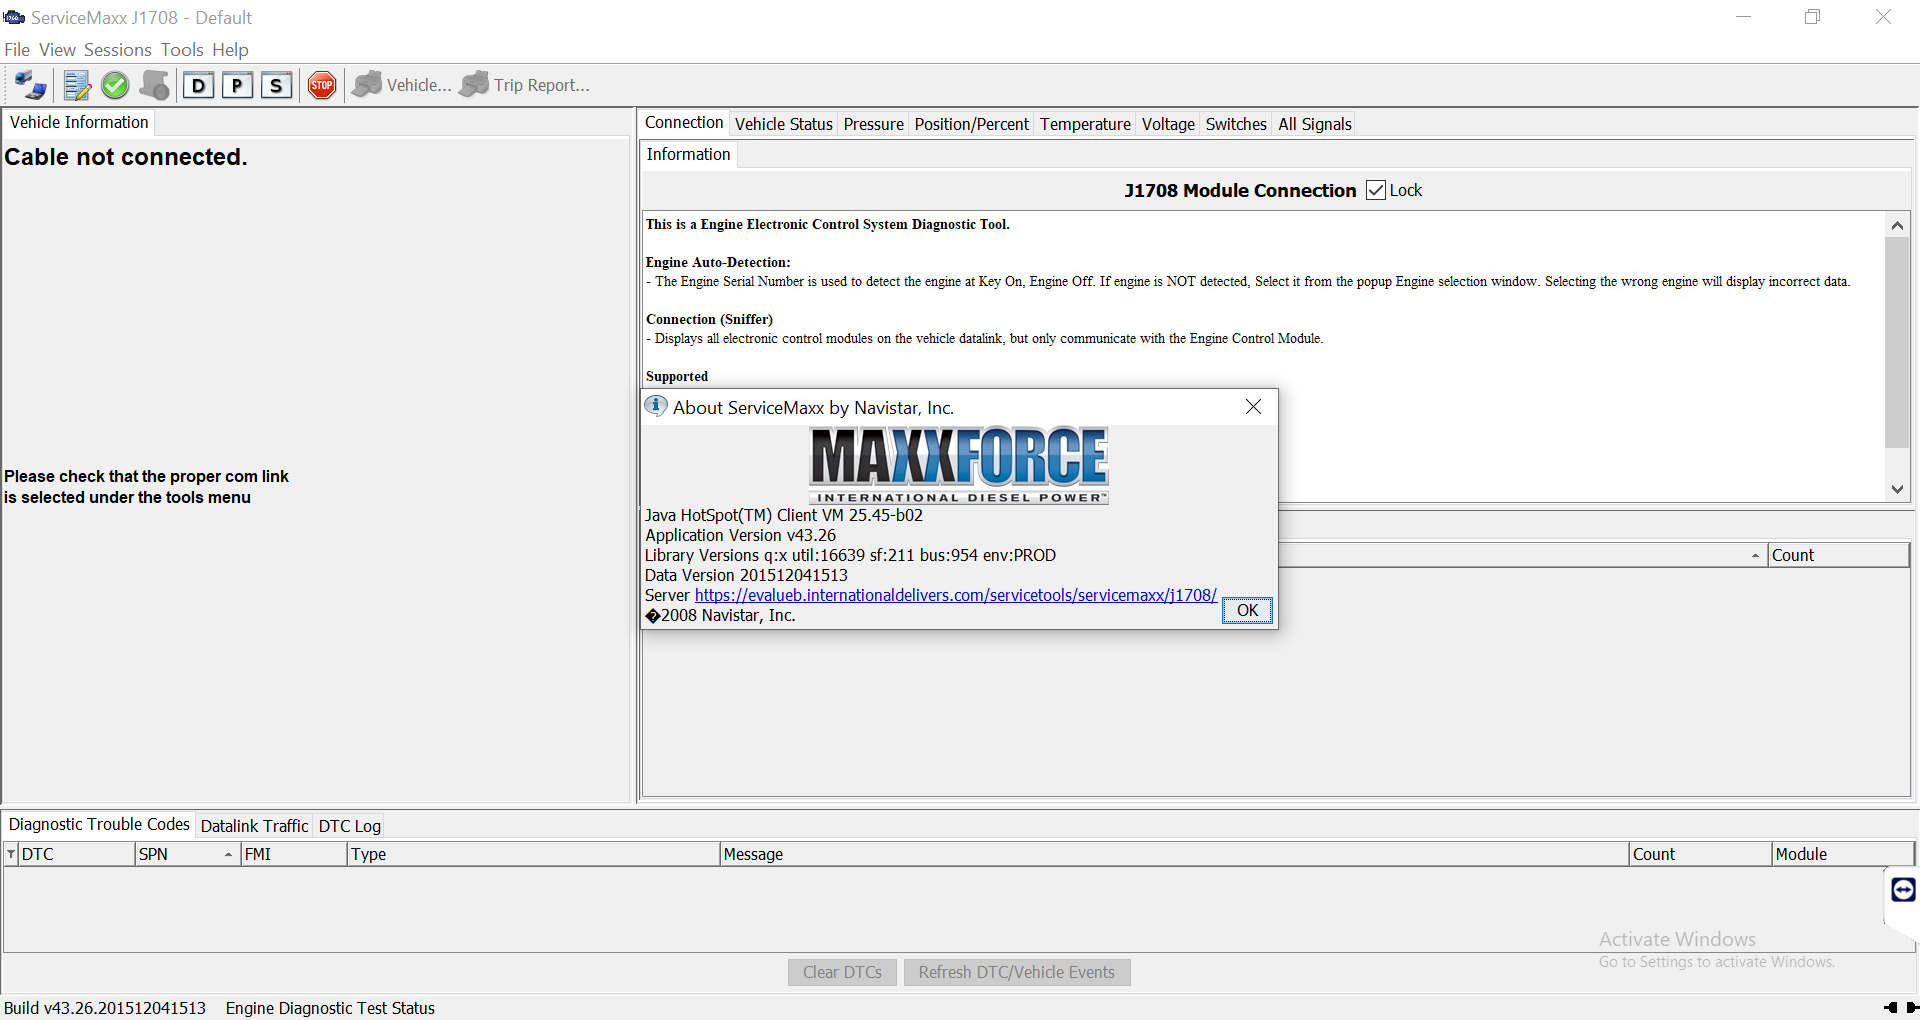Image resolution: width=1920 pixels, height=1020 pixels.
Task: Select the Vehicle Information tab
Action: pos(79,122)
